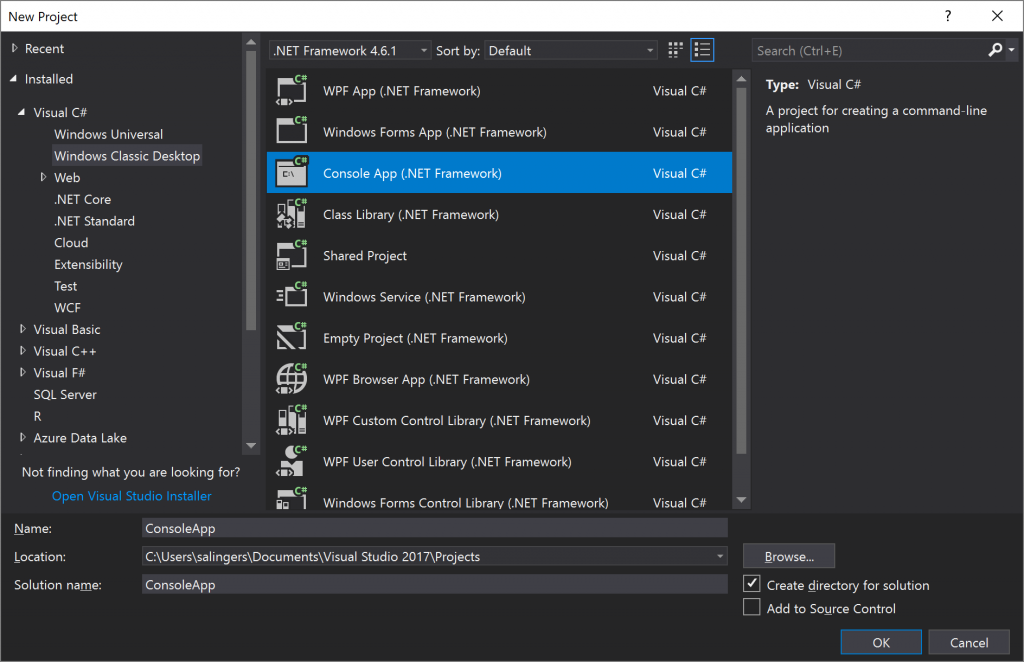The height and width of the screenshot is (662, 1024).
Task: Select .NET Standard category
Action: point(94,221)
